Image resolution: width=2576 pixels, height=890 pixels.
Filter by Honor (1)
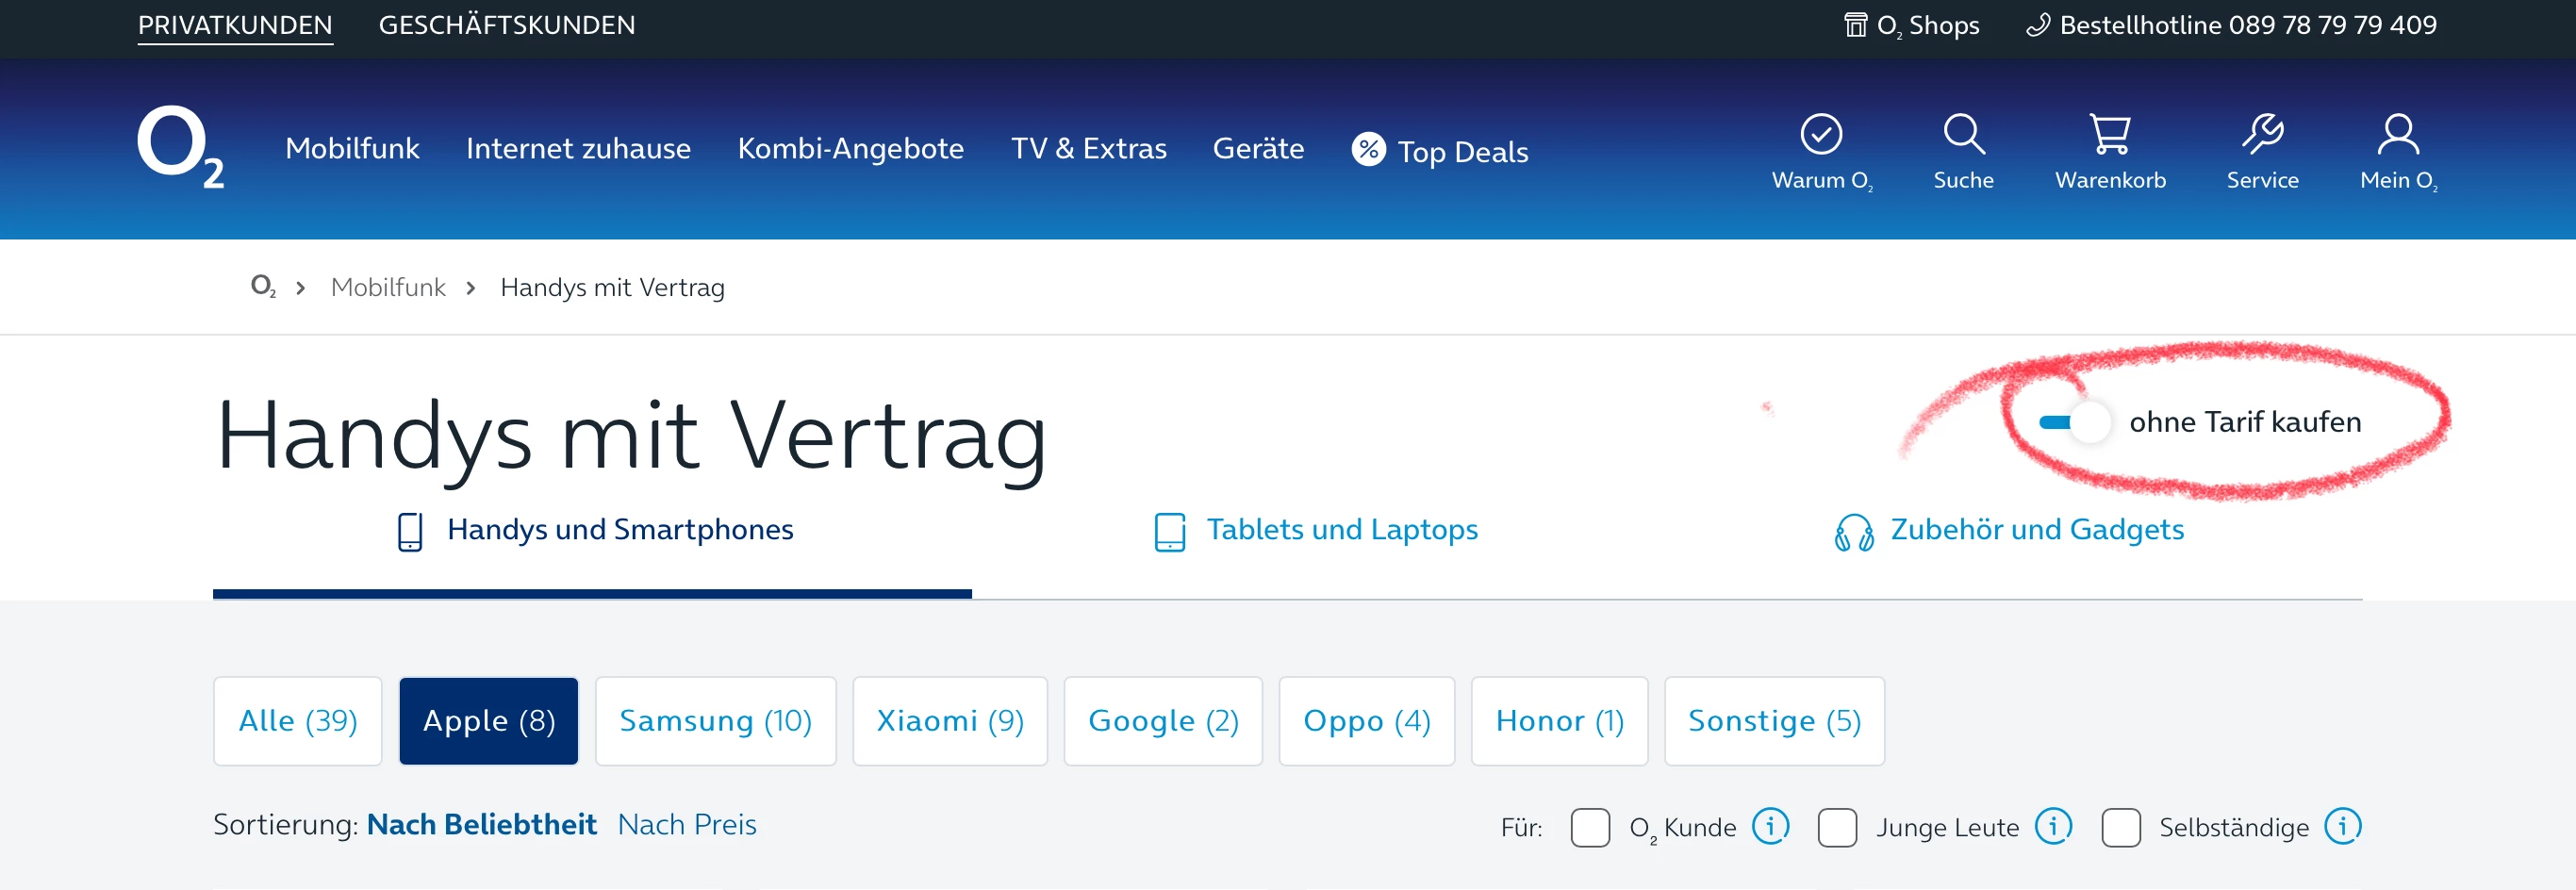1560,721
